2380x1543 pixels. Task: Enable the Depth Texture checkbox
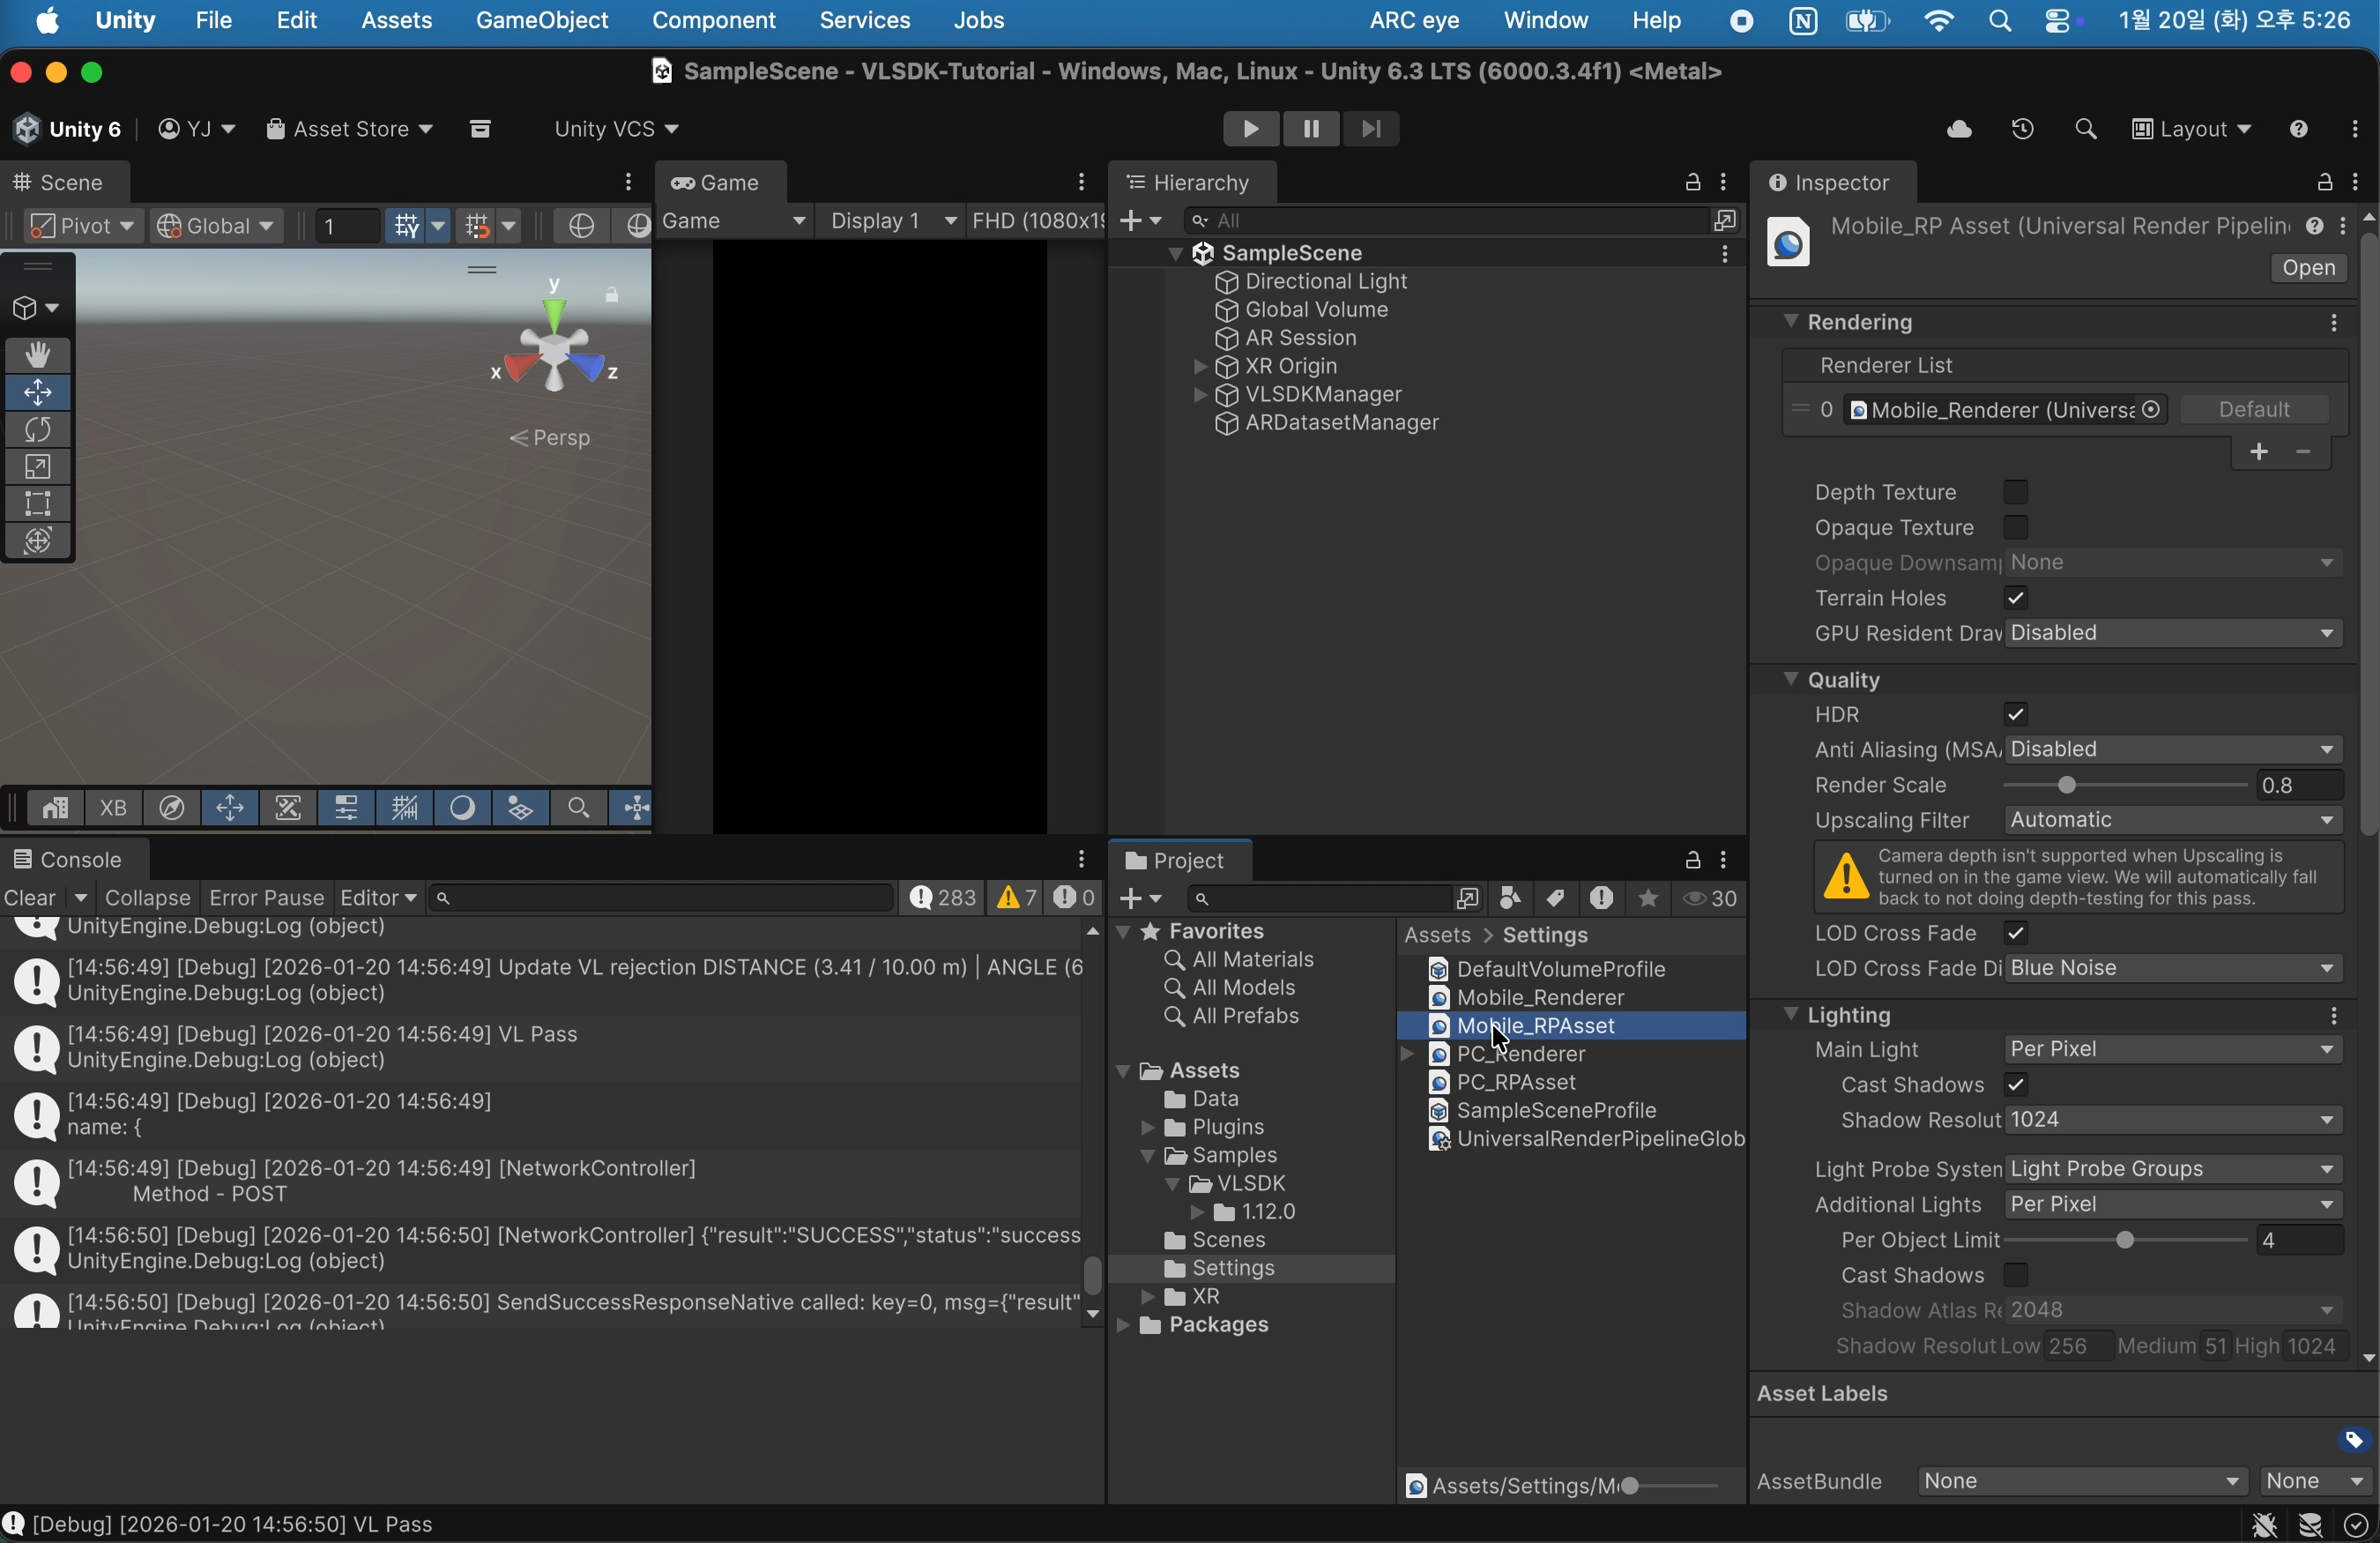tap(2015, 492)
